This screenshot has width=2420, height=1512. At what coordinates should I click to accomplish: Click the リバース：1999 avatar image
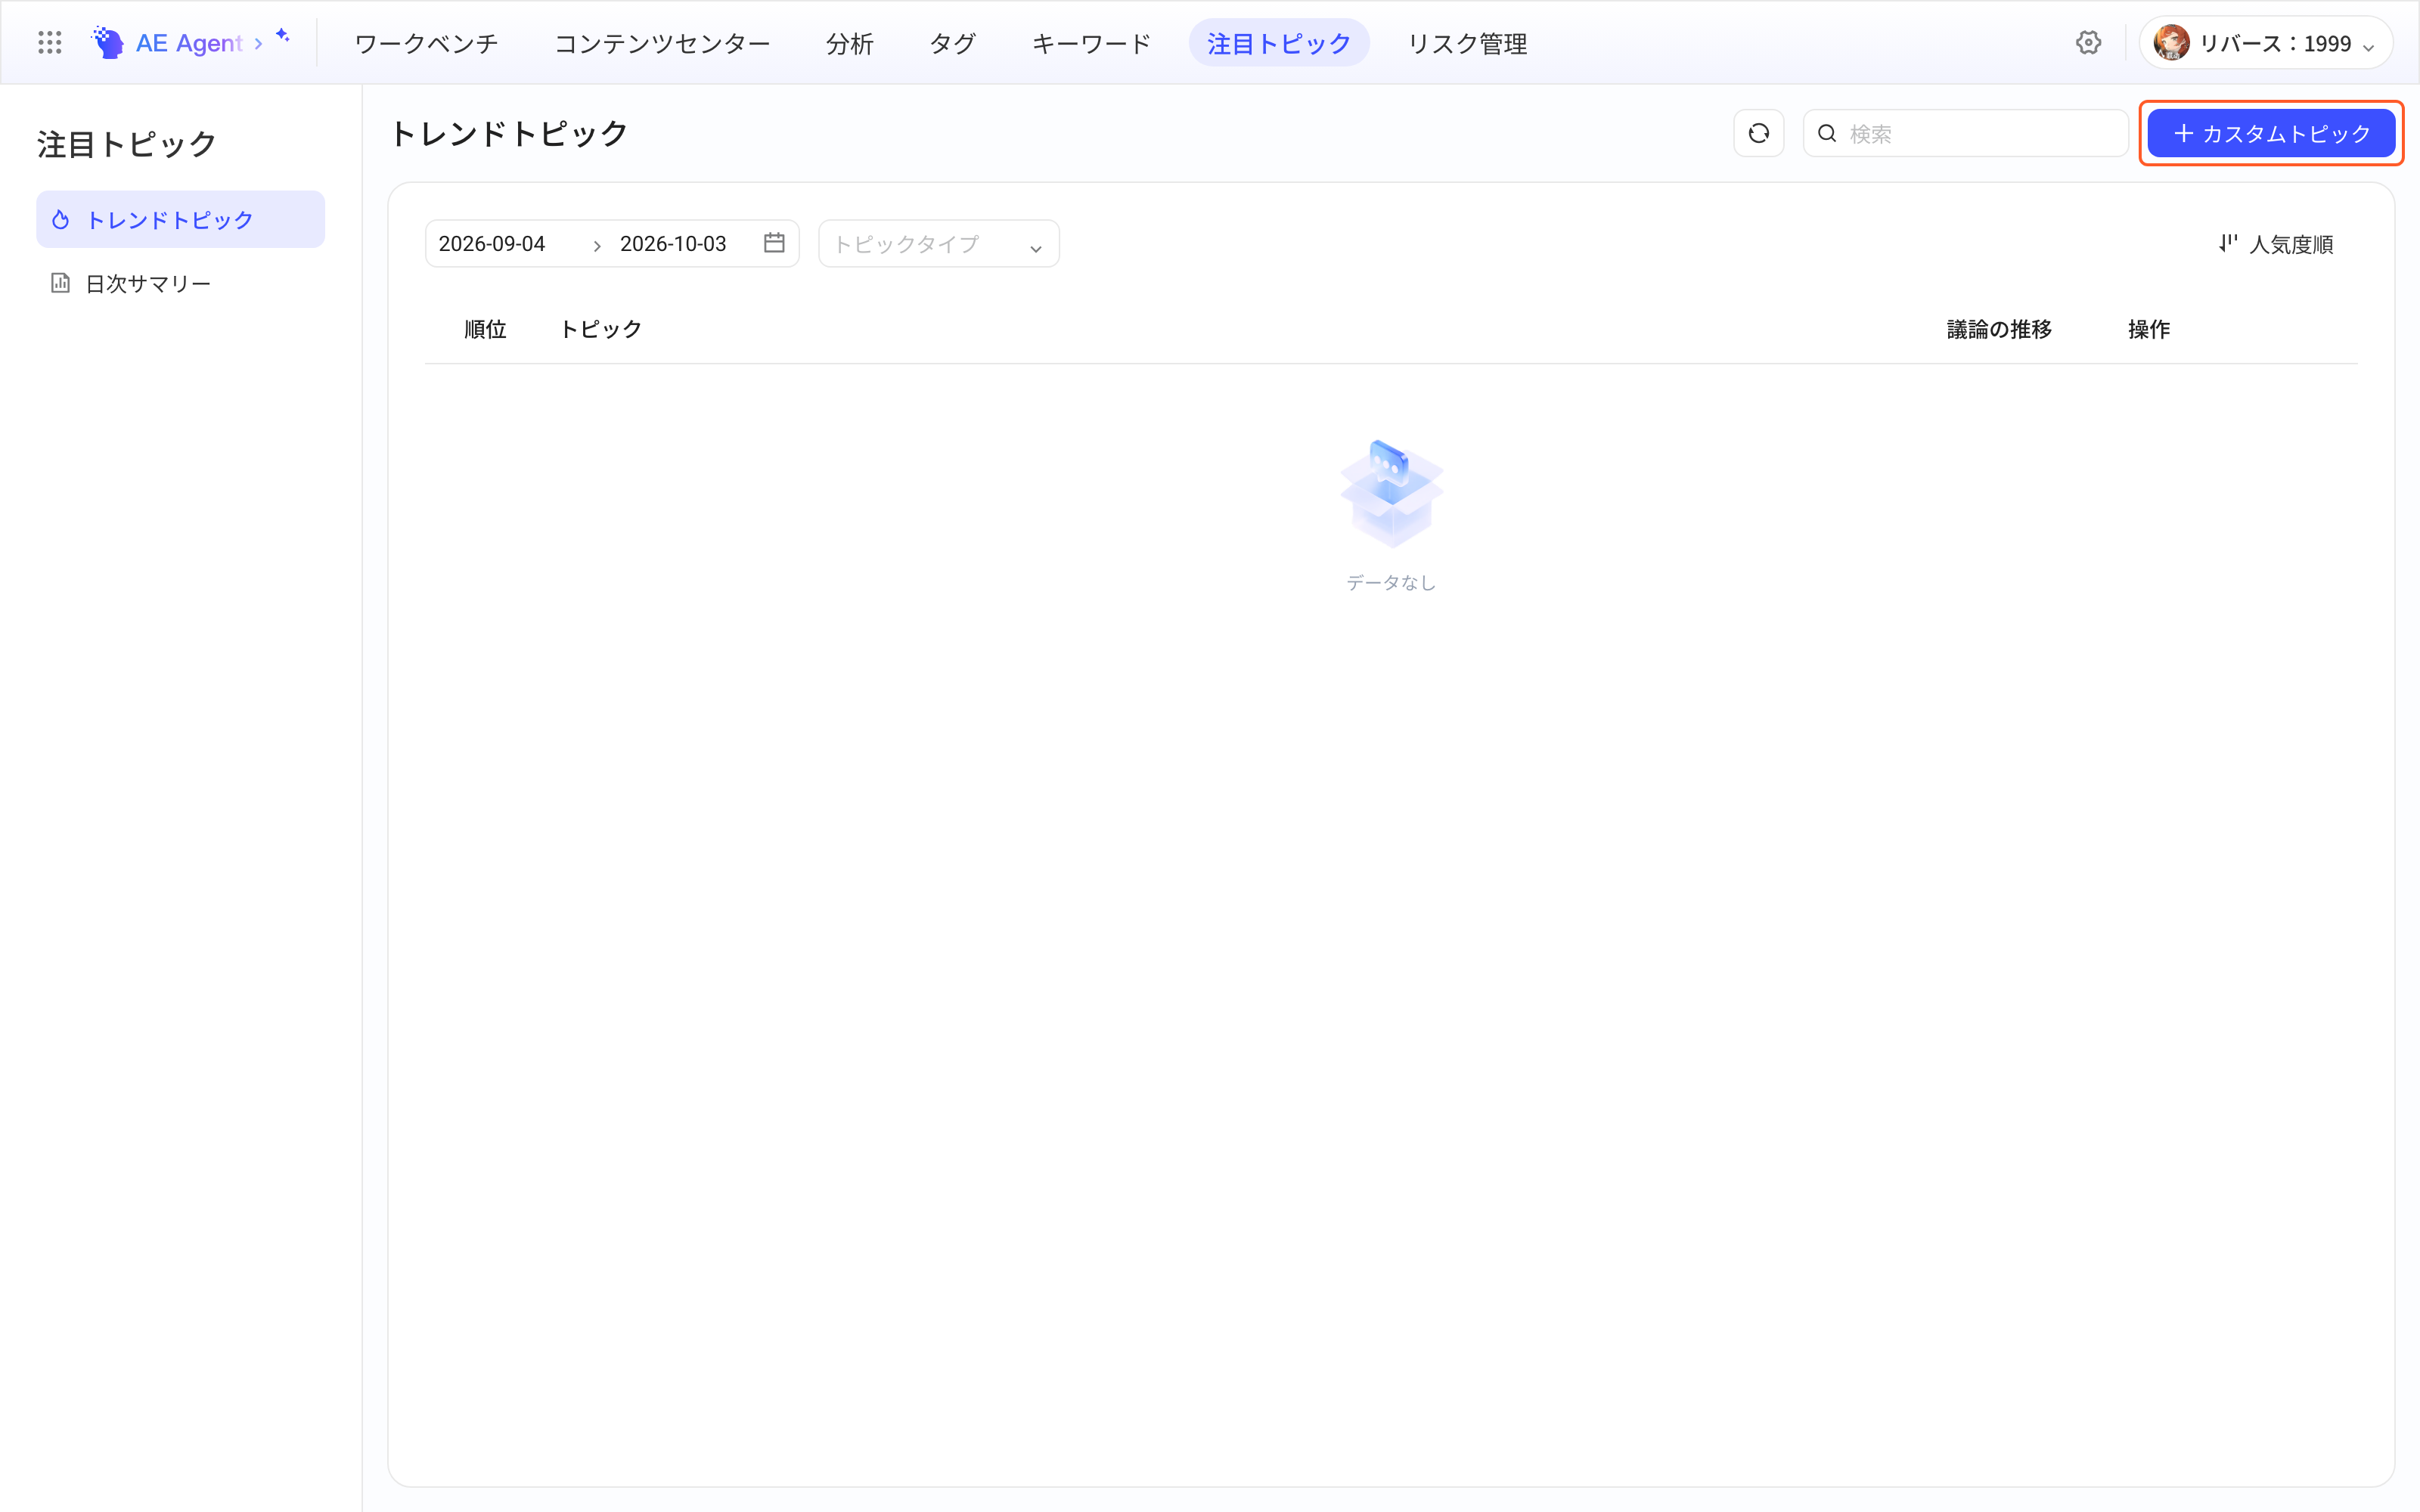pyautogui.click(x=2171, y=43)
